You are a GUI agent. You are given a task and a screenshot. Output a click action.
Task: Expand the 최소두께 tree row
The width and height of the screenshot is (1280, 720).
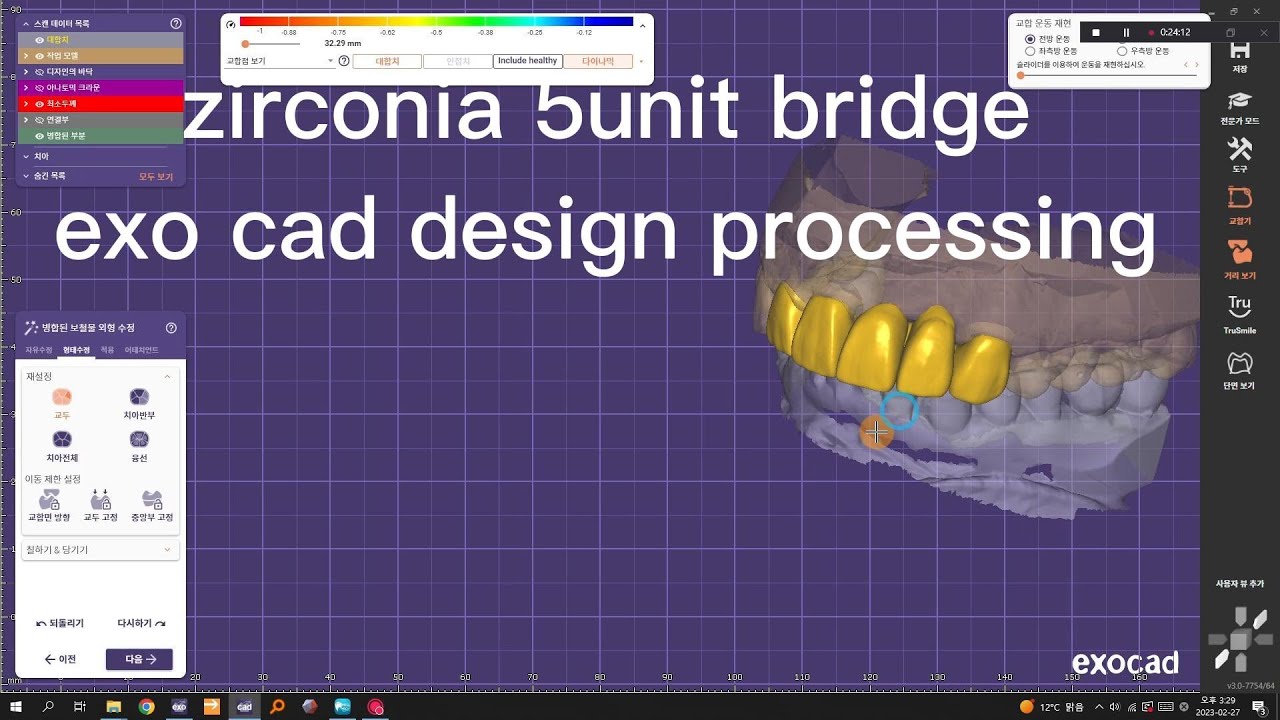[x=26, y=104]
